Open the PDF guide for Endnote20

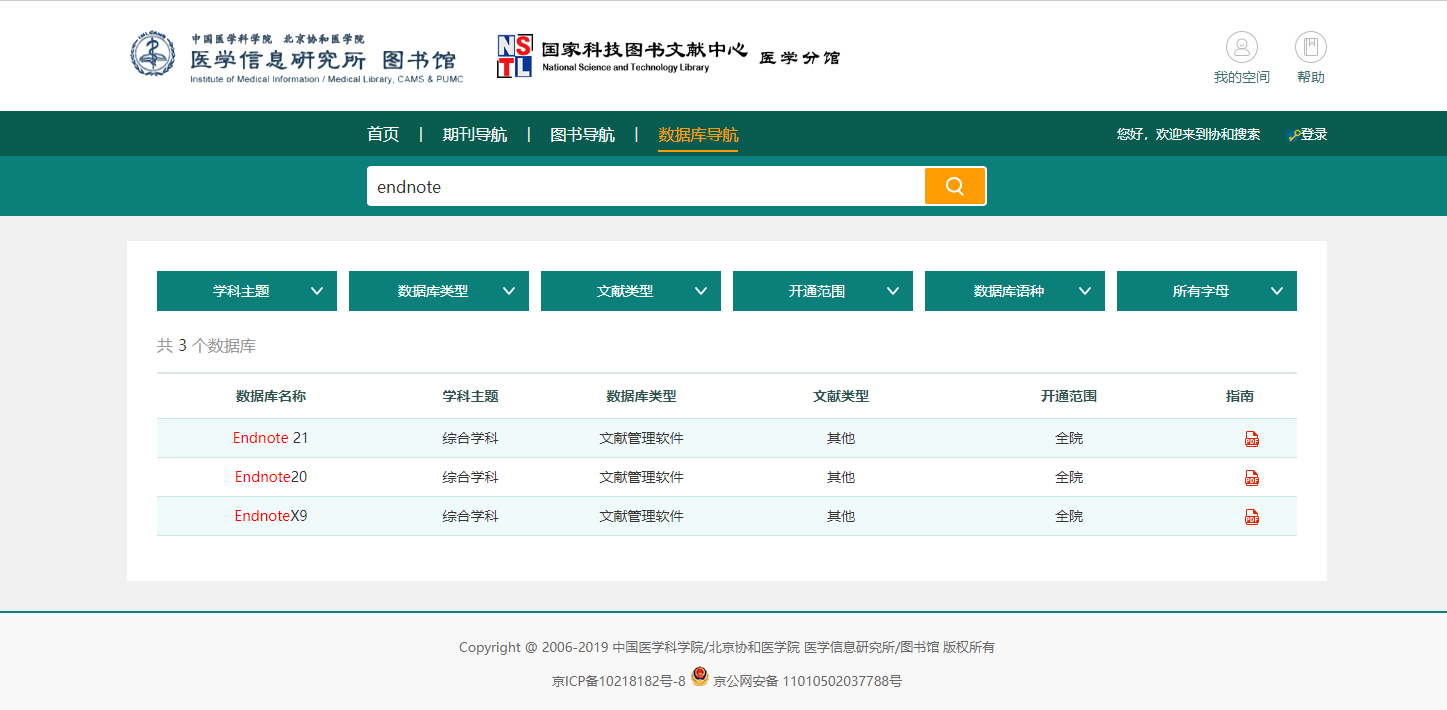click(1251, 478)
